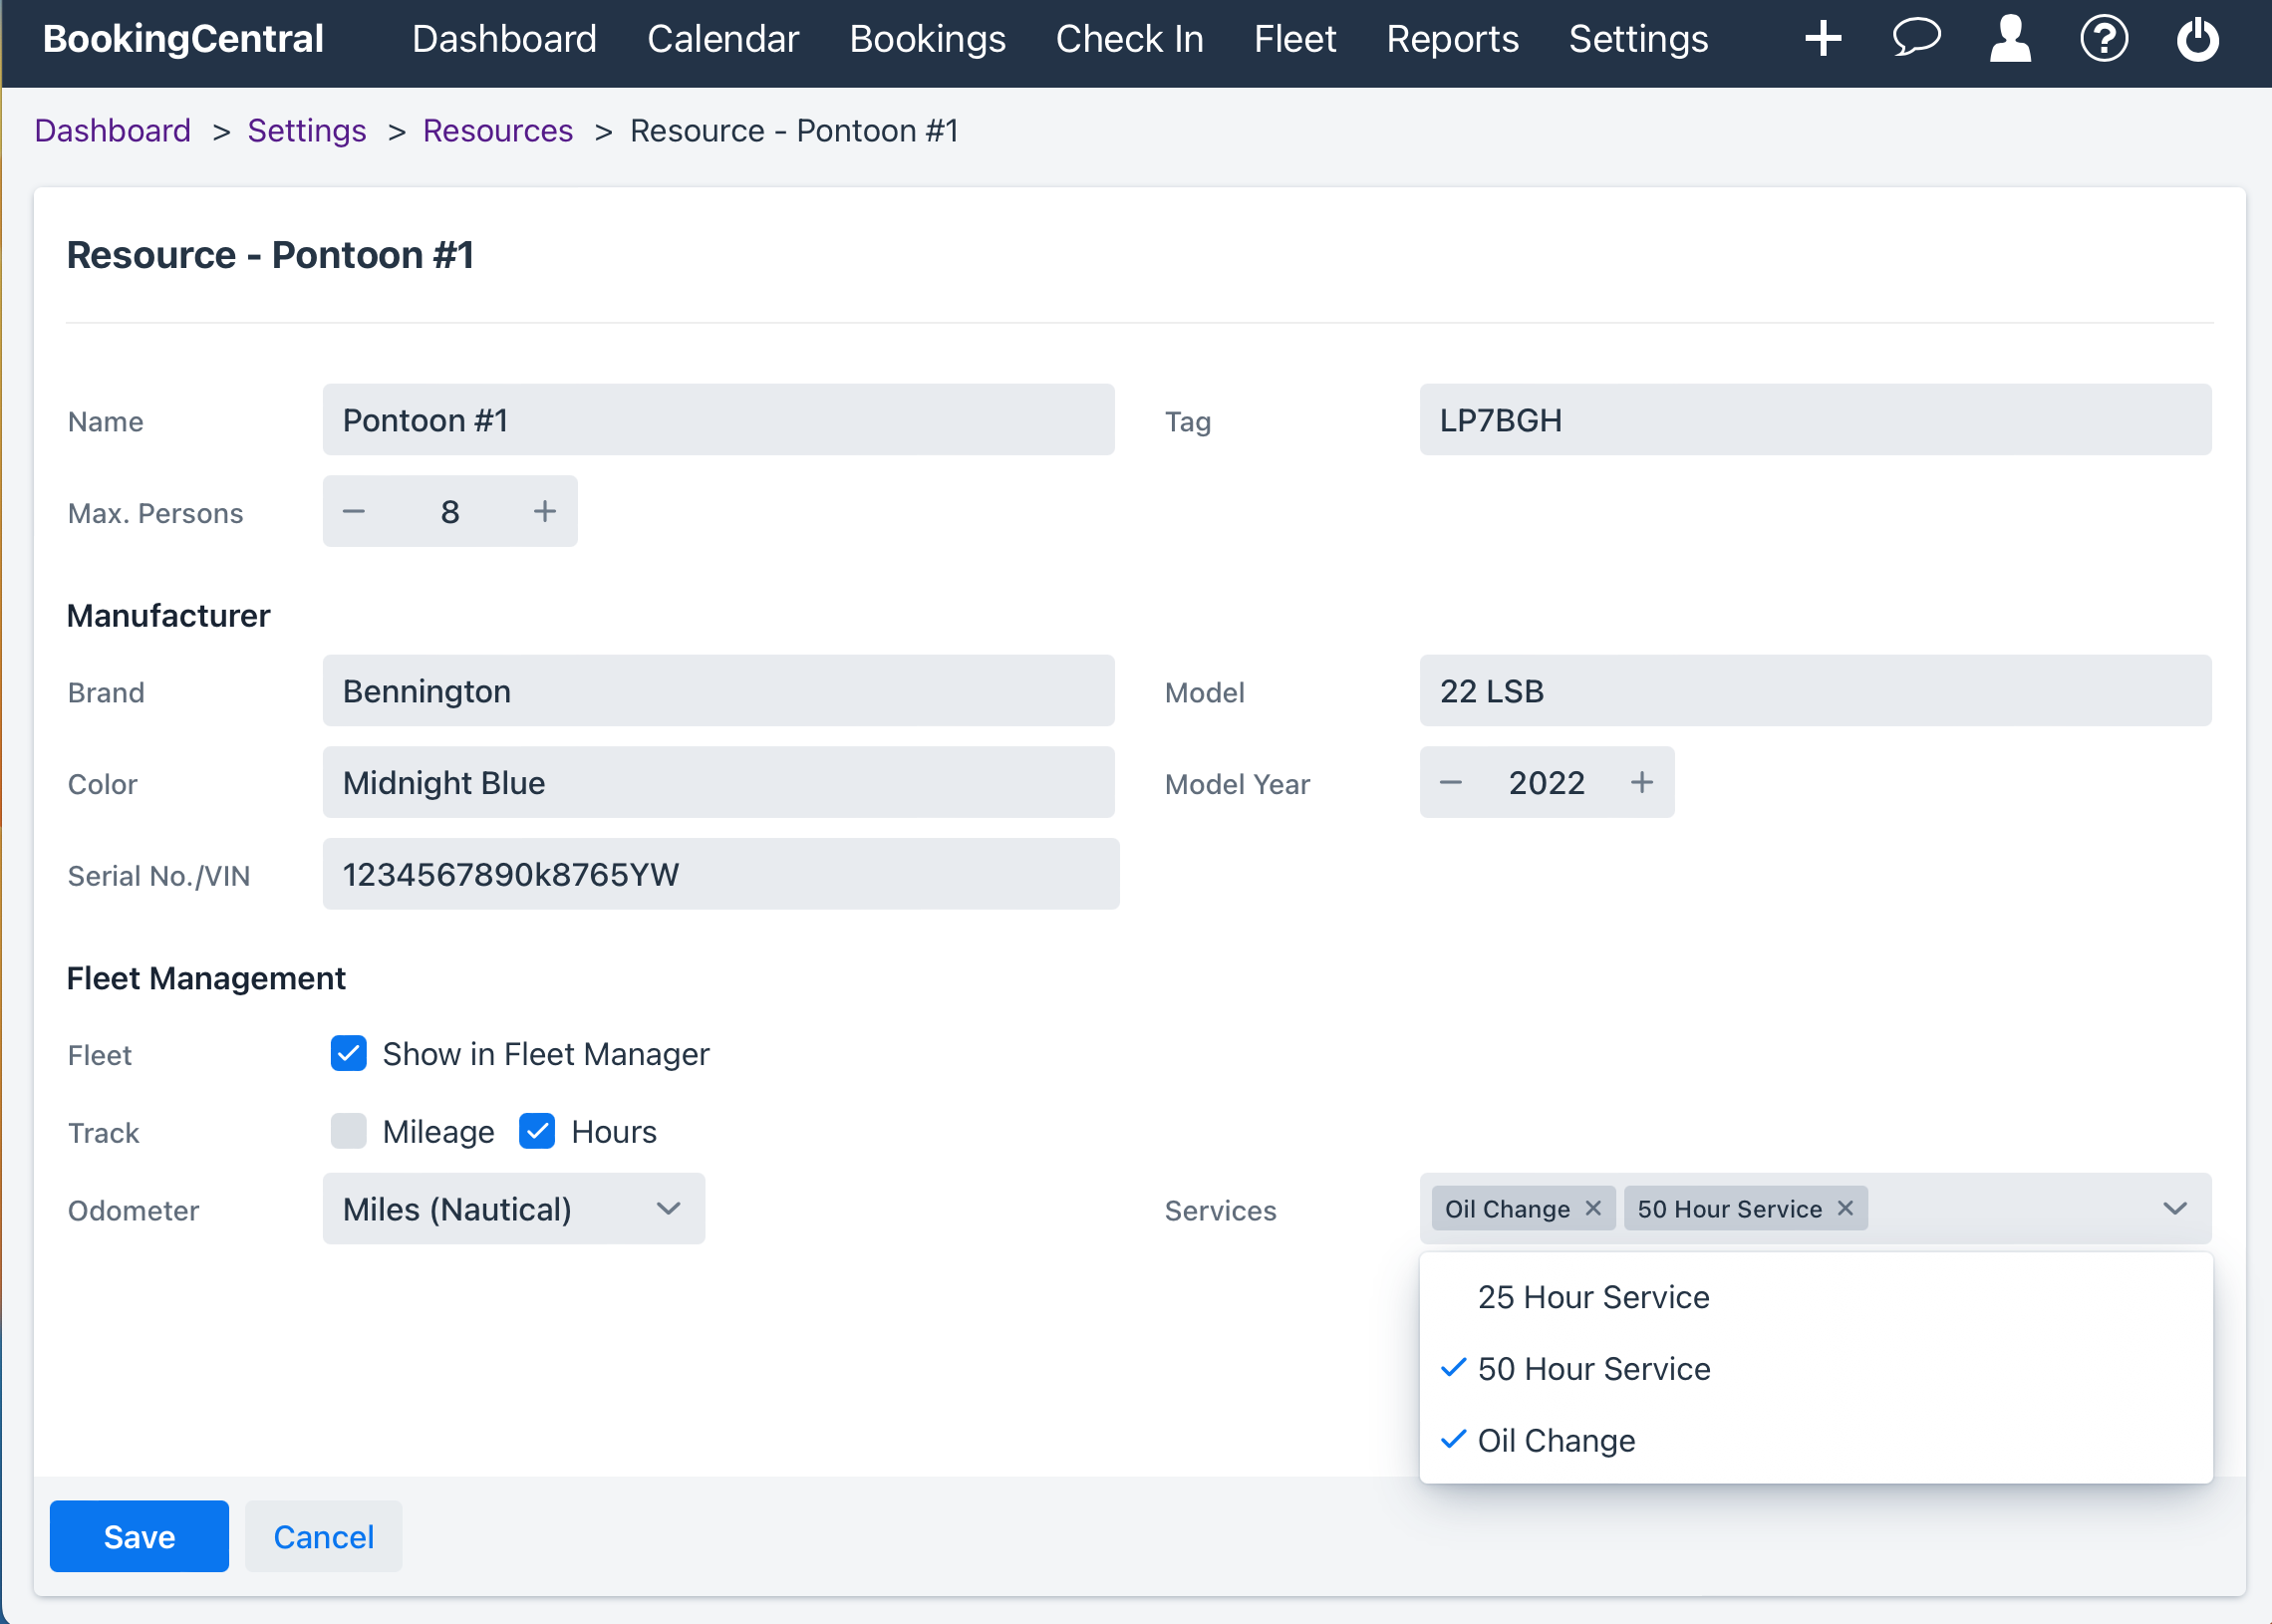Open the Calendar nav item
The width and height of the screenshot is (2272, 1624).
coord(723,39)
